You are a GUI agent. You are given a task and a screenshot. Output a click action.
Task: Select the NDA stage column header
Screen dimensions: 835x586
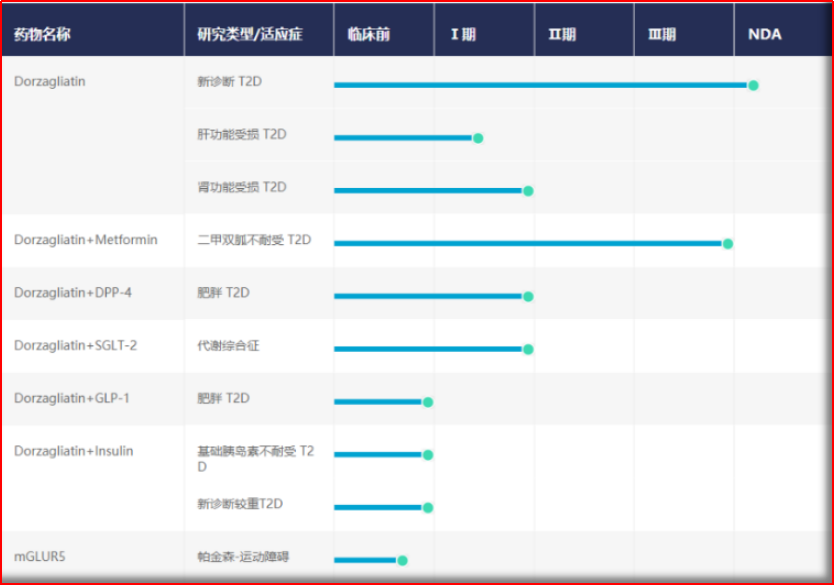(765, 35)
